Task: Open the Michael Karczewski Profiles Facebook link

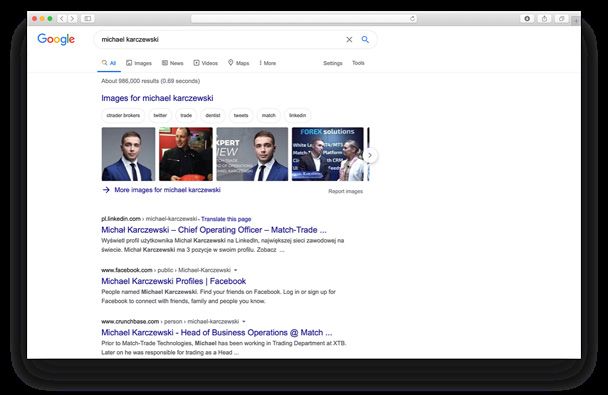Action: 173,281
